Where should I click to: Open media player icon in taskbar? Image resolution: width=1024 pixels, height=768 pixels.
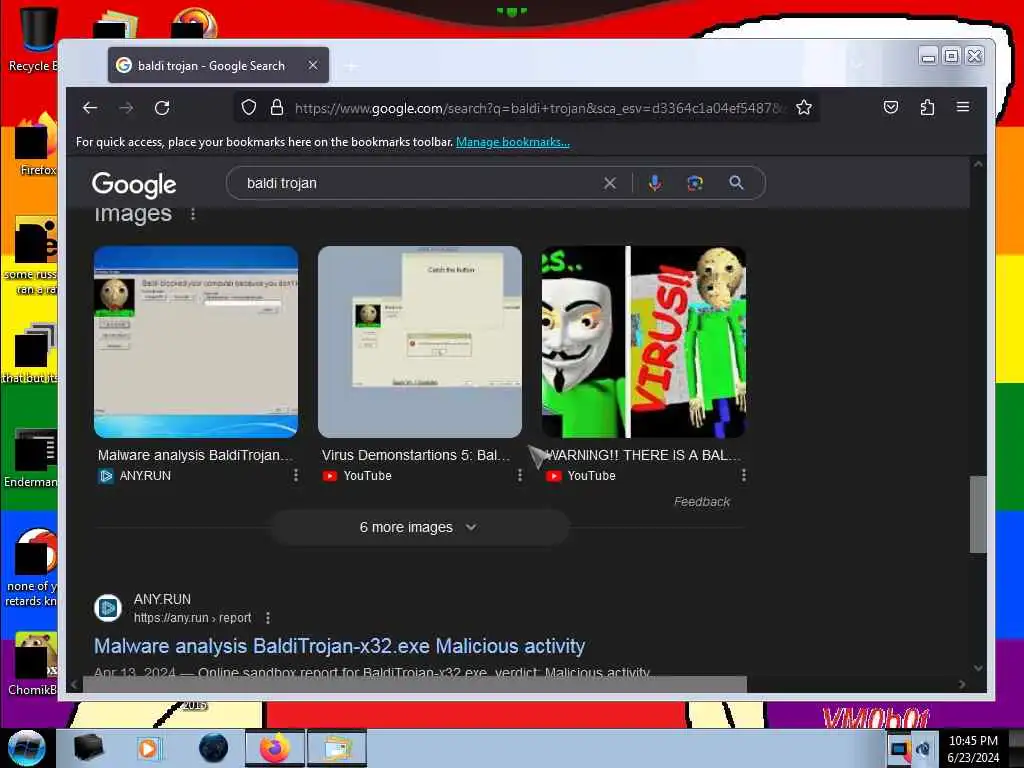pos(148,748)
